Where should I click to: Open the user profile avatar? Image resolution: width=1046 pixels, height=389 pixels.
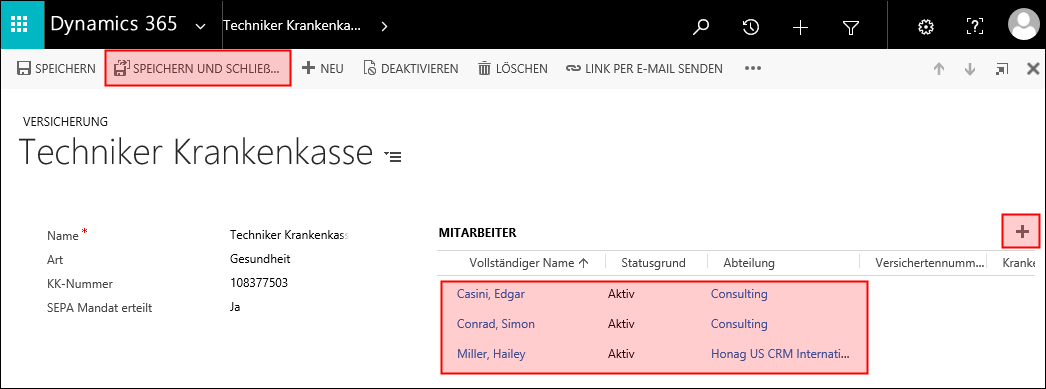coord(1023,25)
